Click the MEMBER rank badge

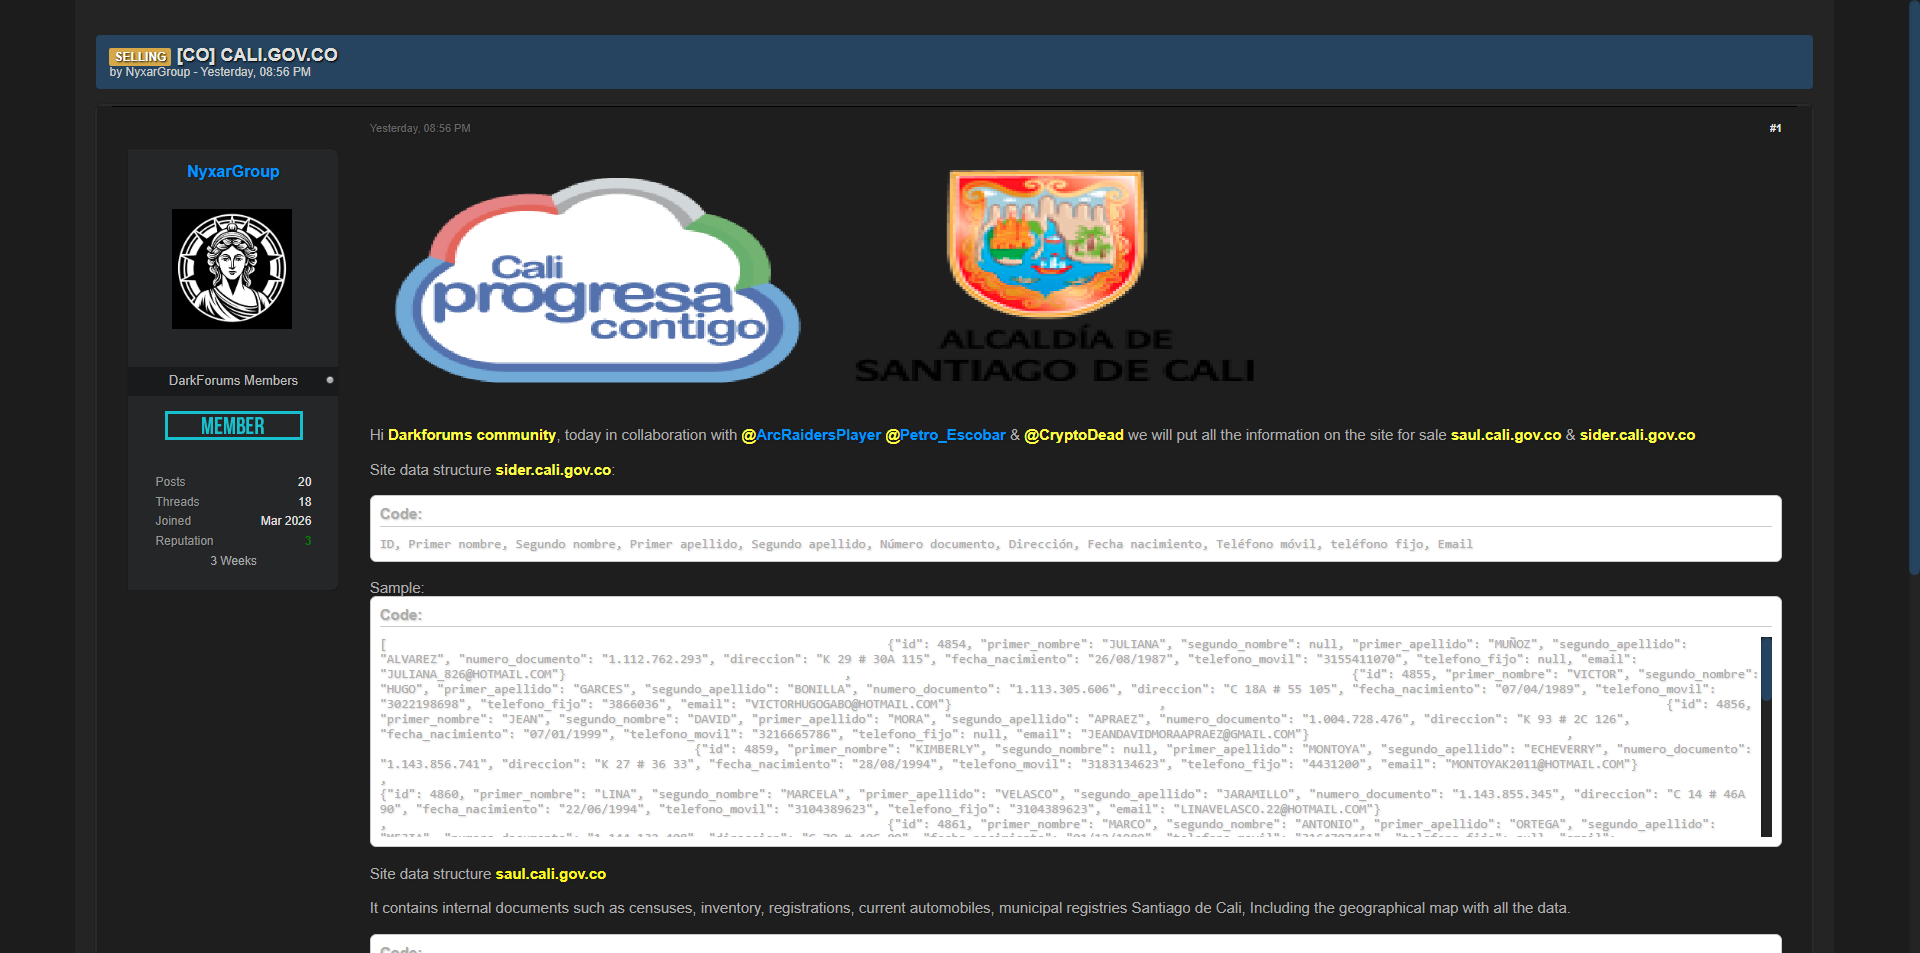pyautogui.click(x=233, y=426)
